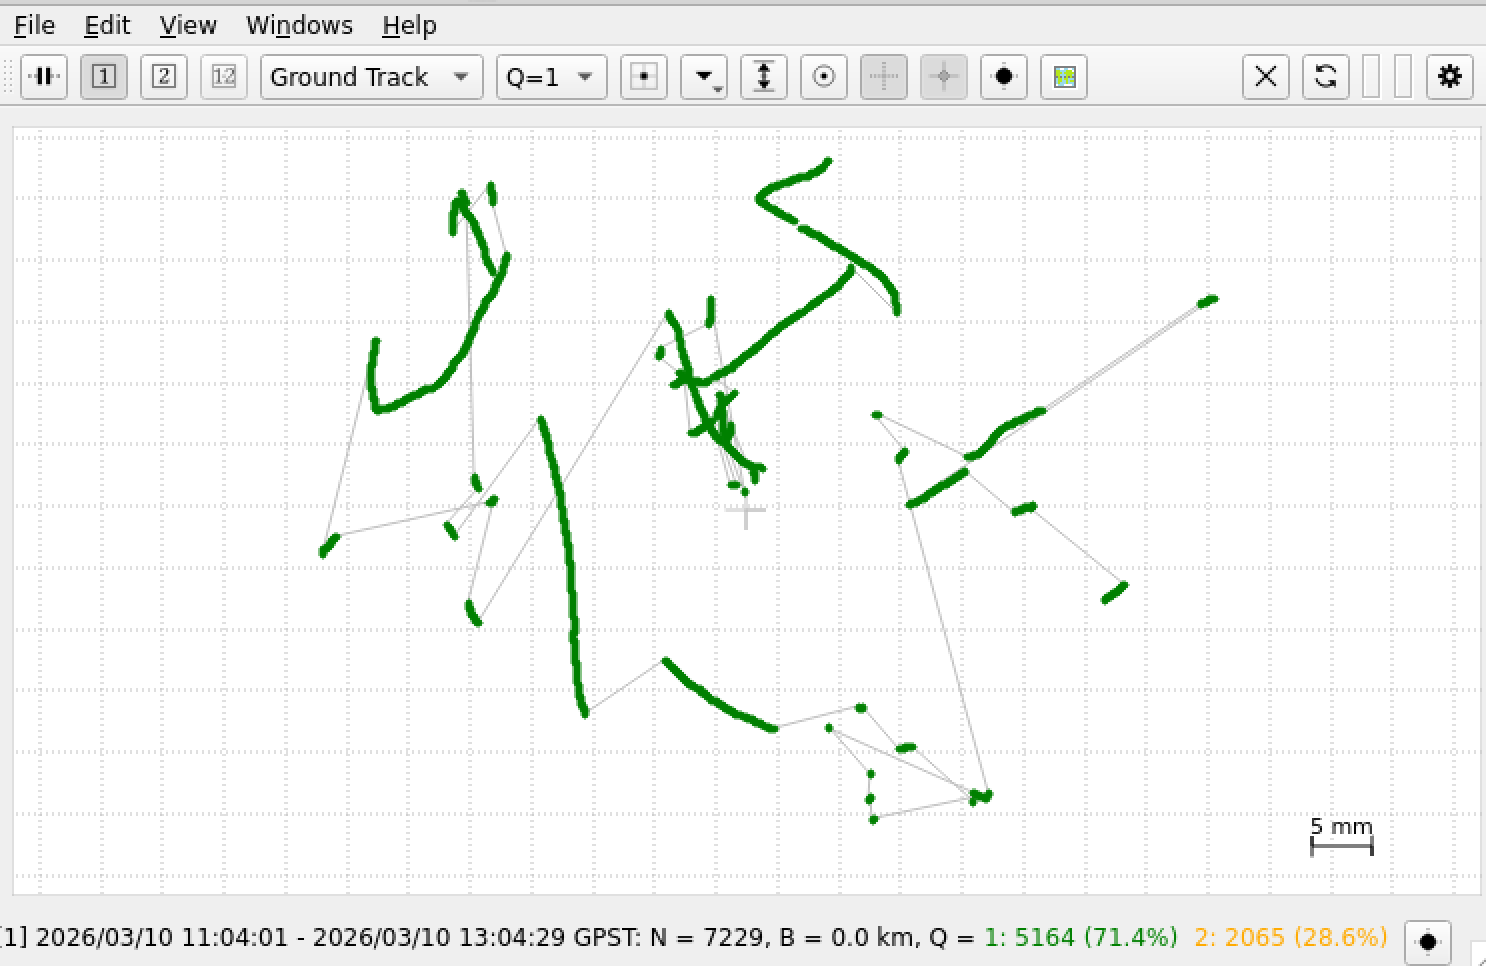1486x966 pixels.
Task: Click the grayed crosshair grid icon
Action: pyautogui.click(x=884, y=77)
